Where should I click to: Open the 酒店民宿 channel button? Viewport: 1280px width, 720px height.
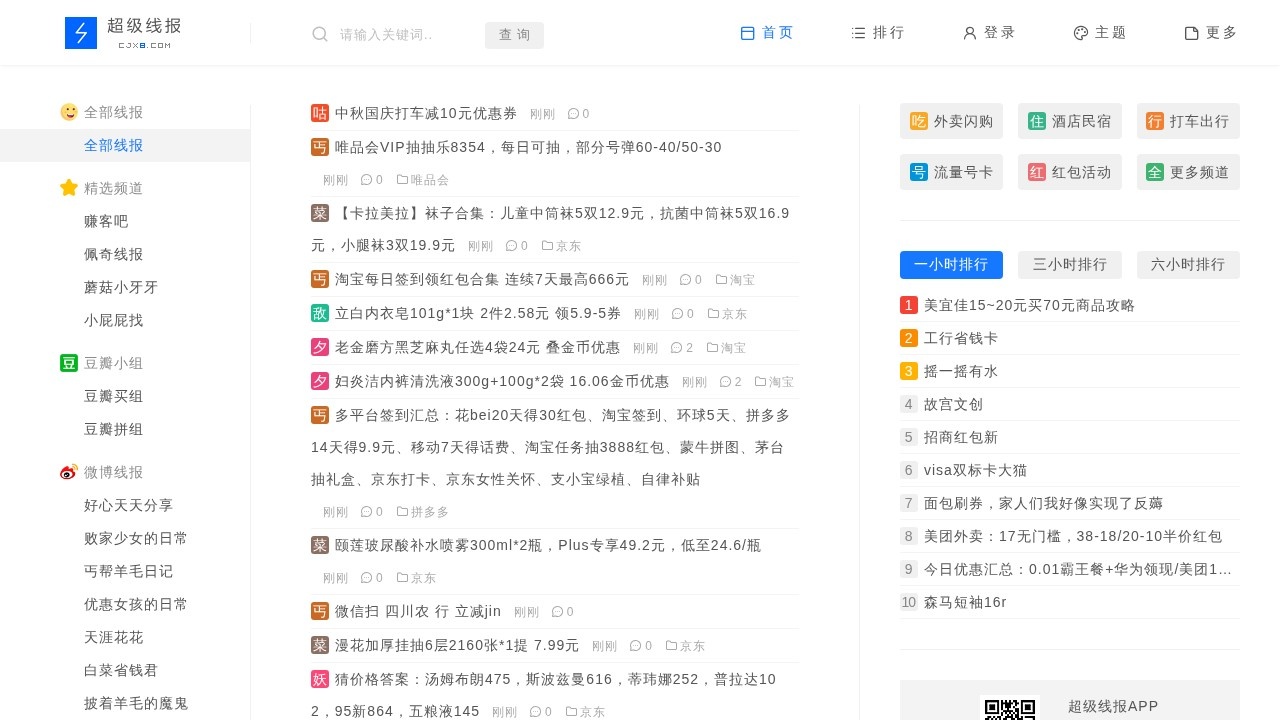coord(1069,121)
